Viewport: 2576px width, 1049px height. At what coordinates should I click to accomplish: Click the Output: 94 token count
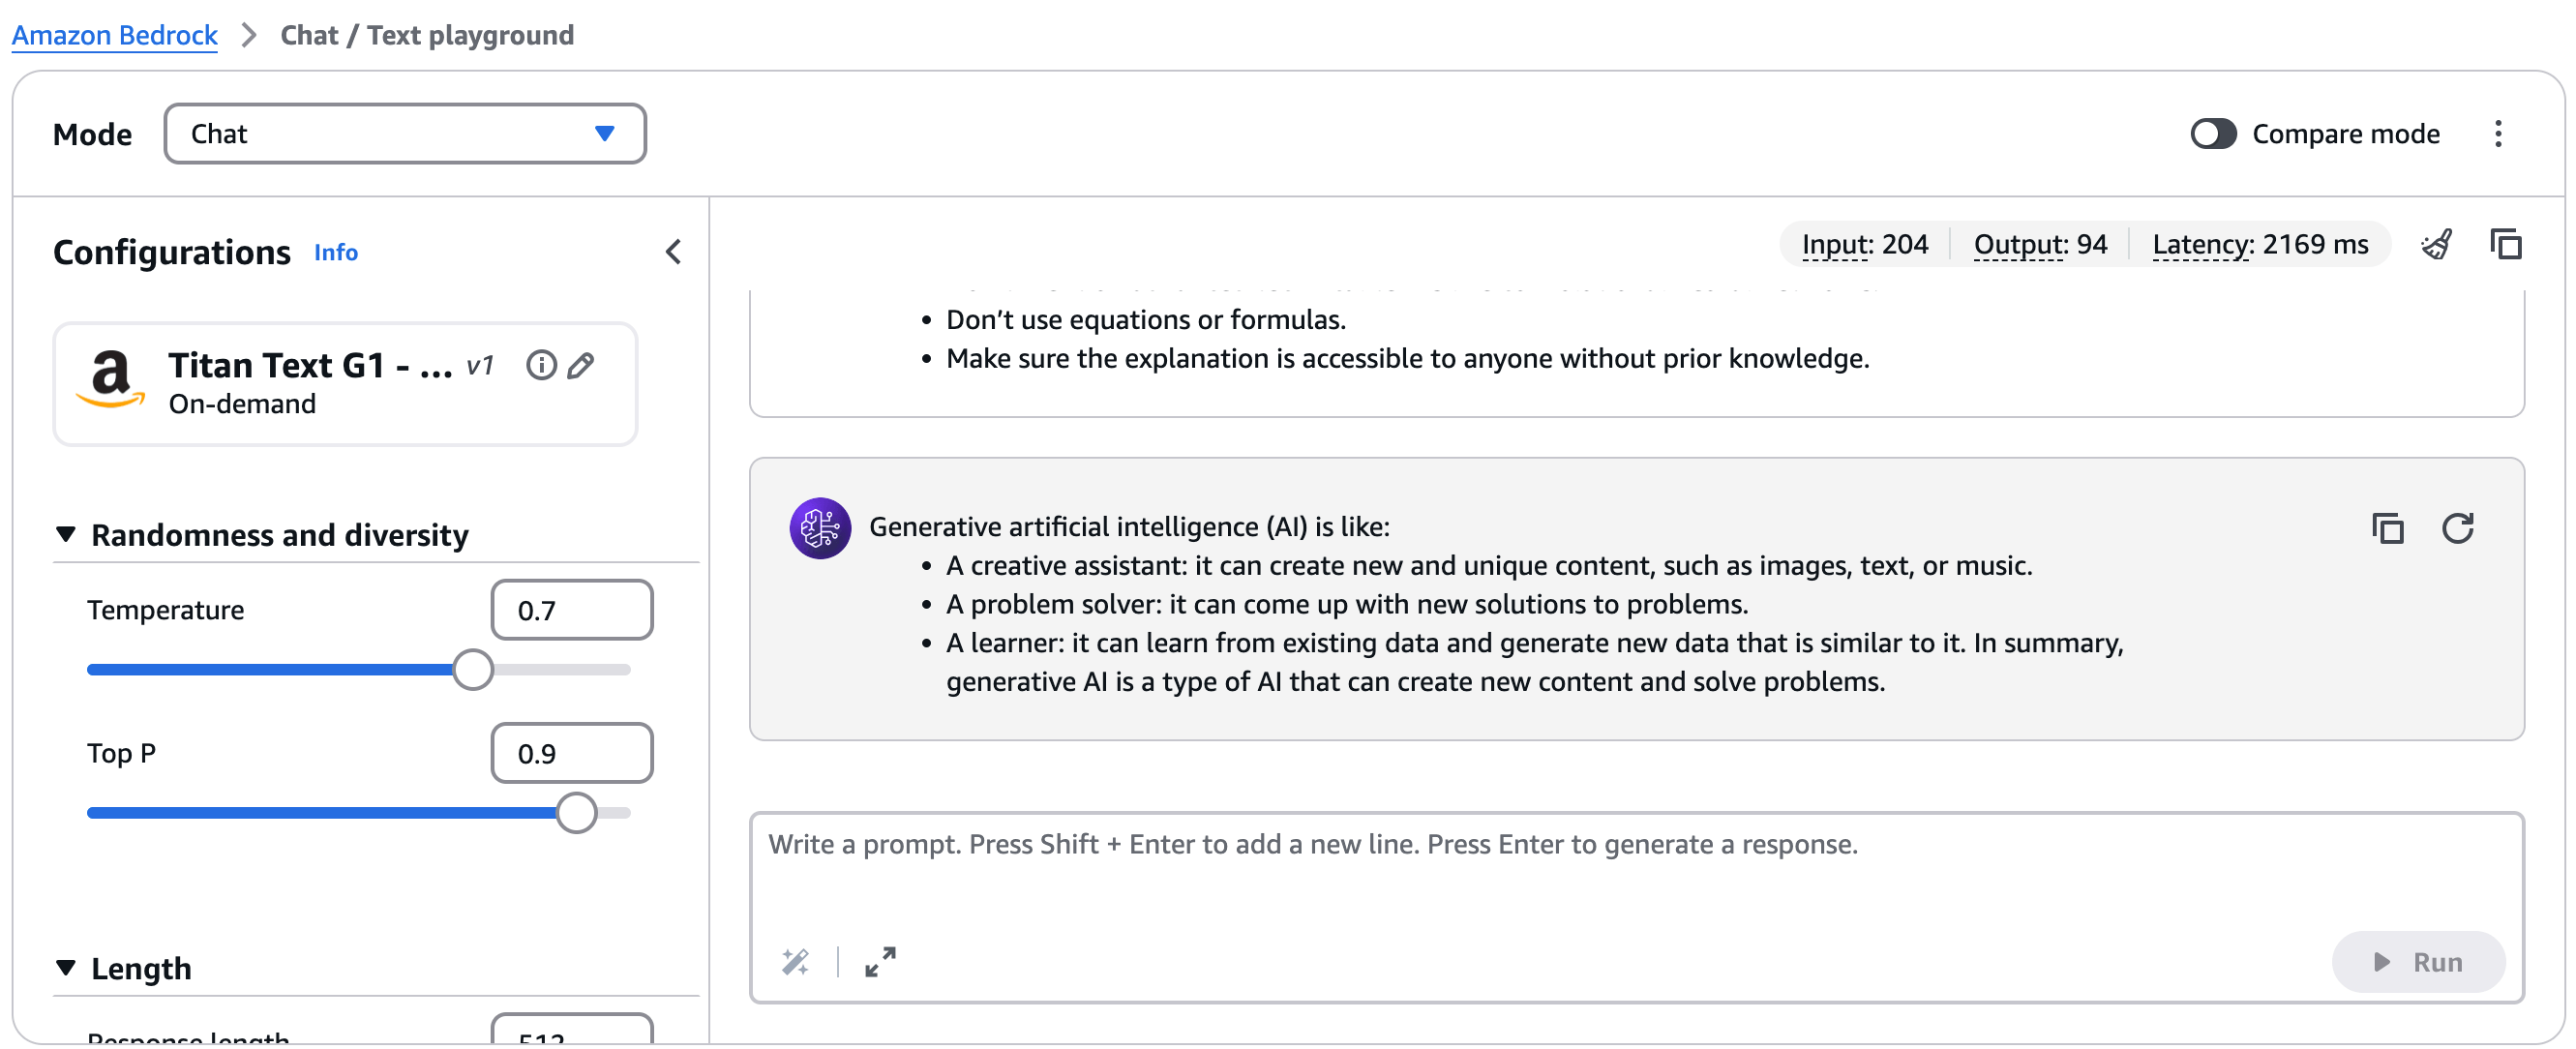click(x=2040, y=245)
